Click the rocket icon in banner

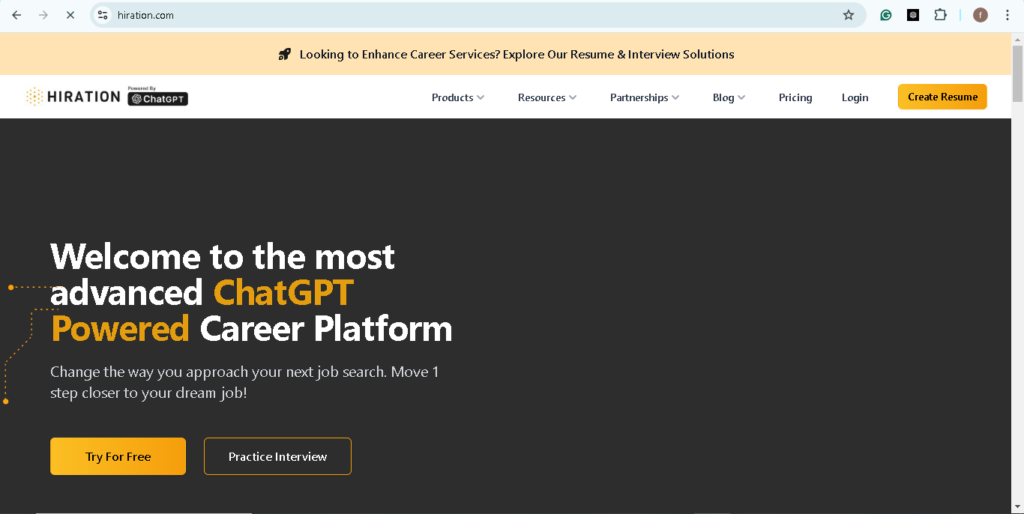click(x=284, y=54)
